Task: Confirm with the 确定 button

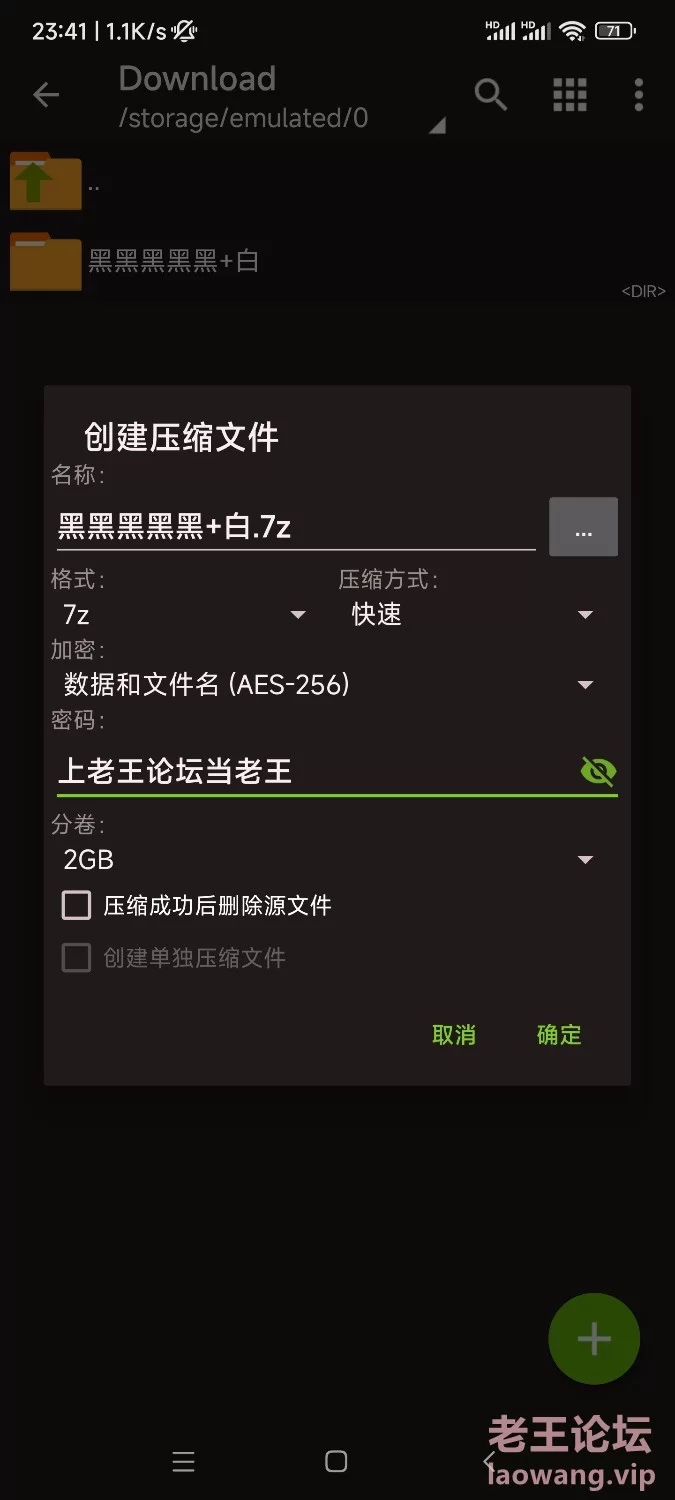Action: point(559,1035)
